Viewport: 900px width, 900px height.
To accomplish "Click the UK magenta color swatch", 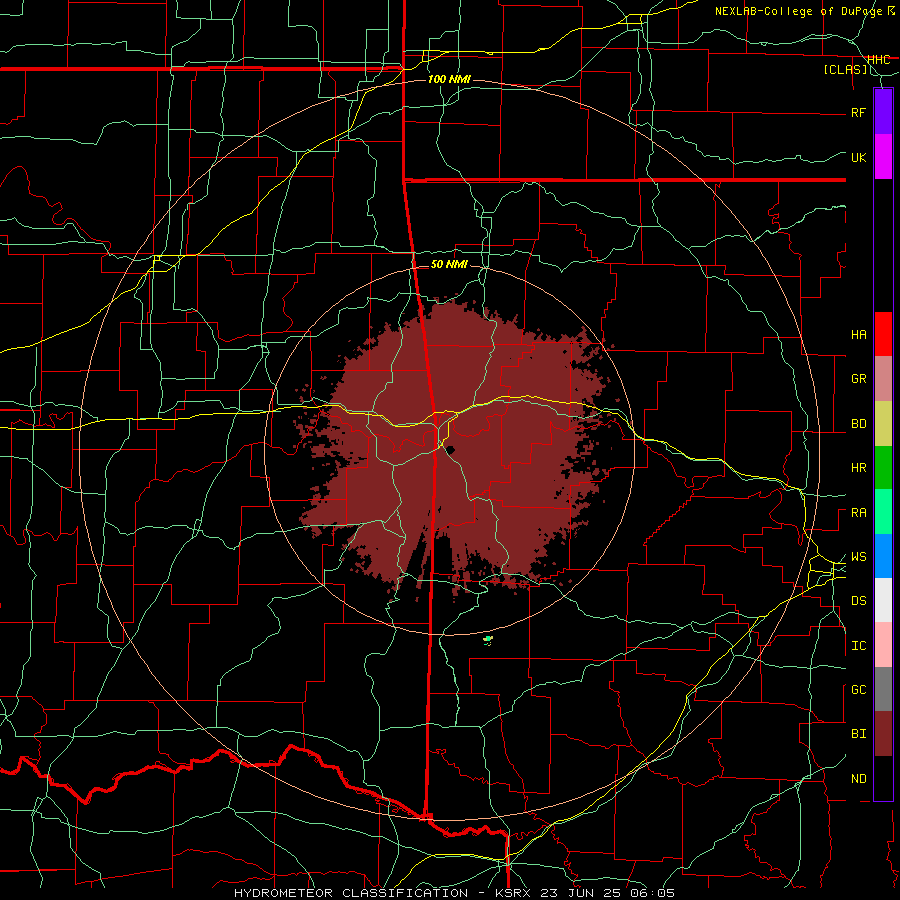I will click(883, 157).
